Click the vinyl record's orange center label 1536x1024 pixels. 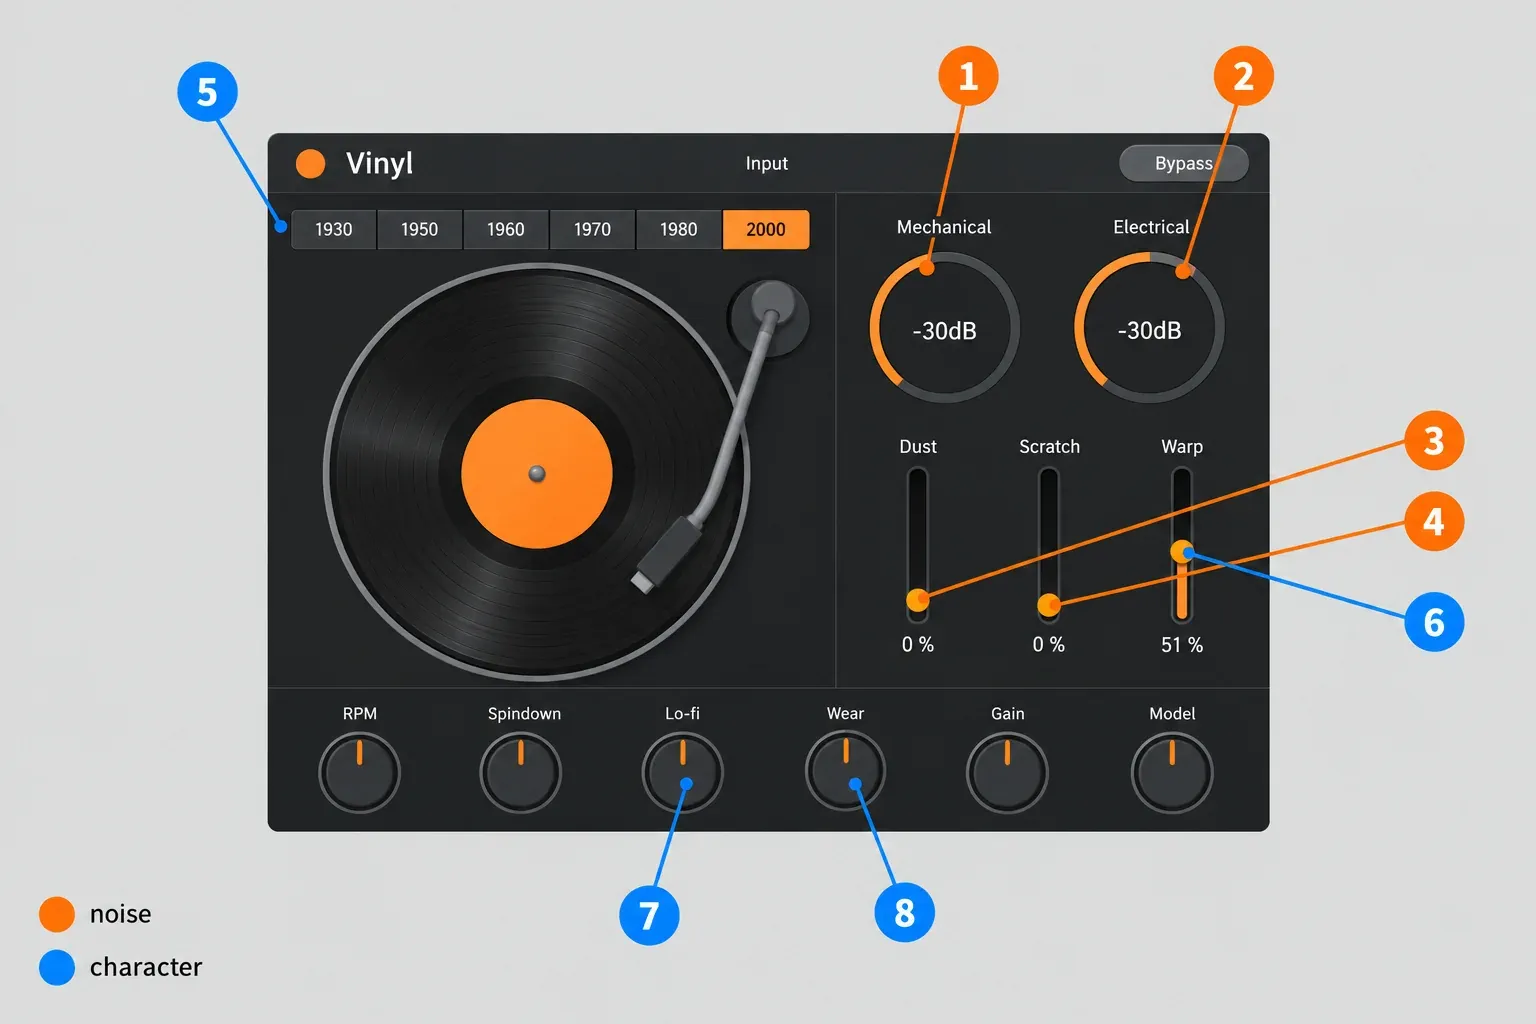pyautogui.click(x=537, y=474)
